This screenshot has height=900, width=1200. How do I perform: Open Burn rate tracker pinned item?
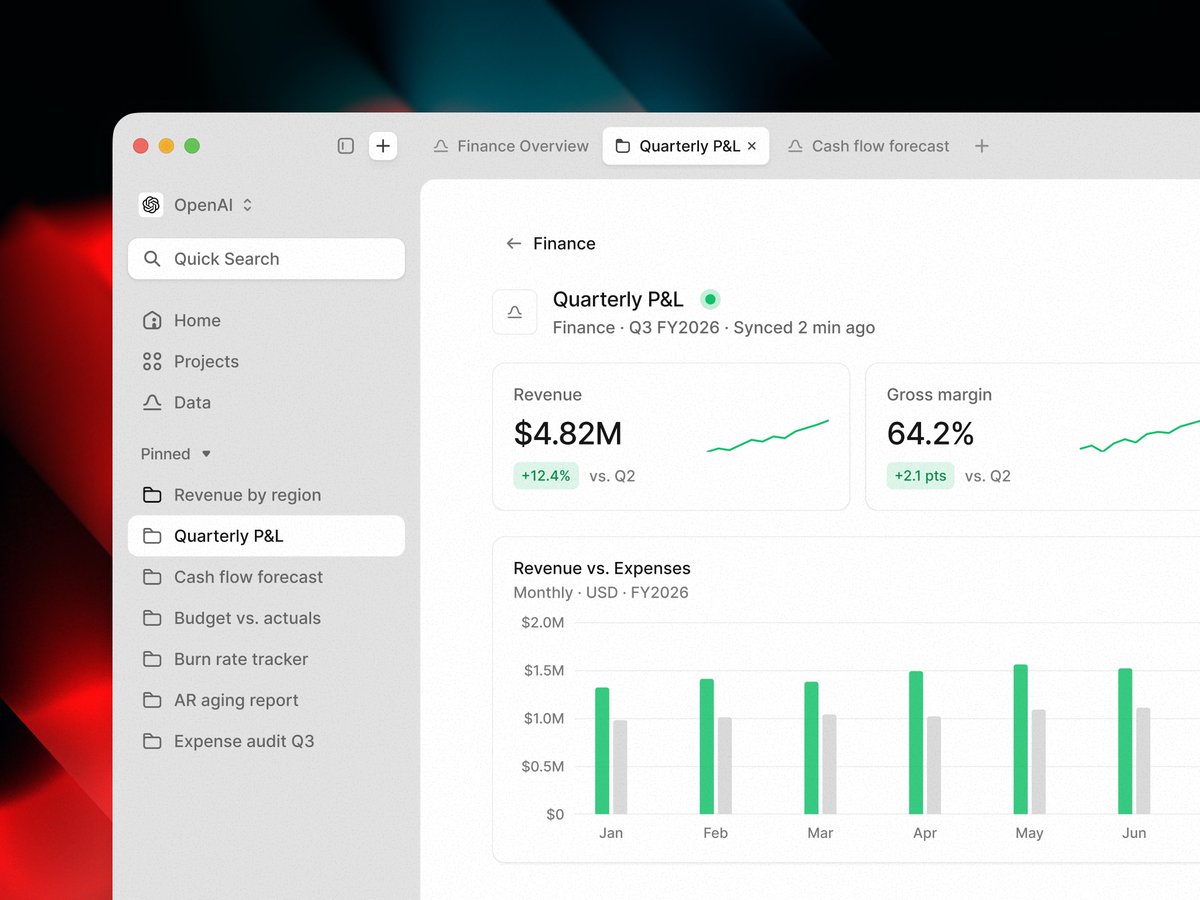[x=266, y=659]
